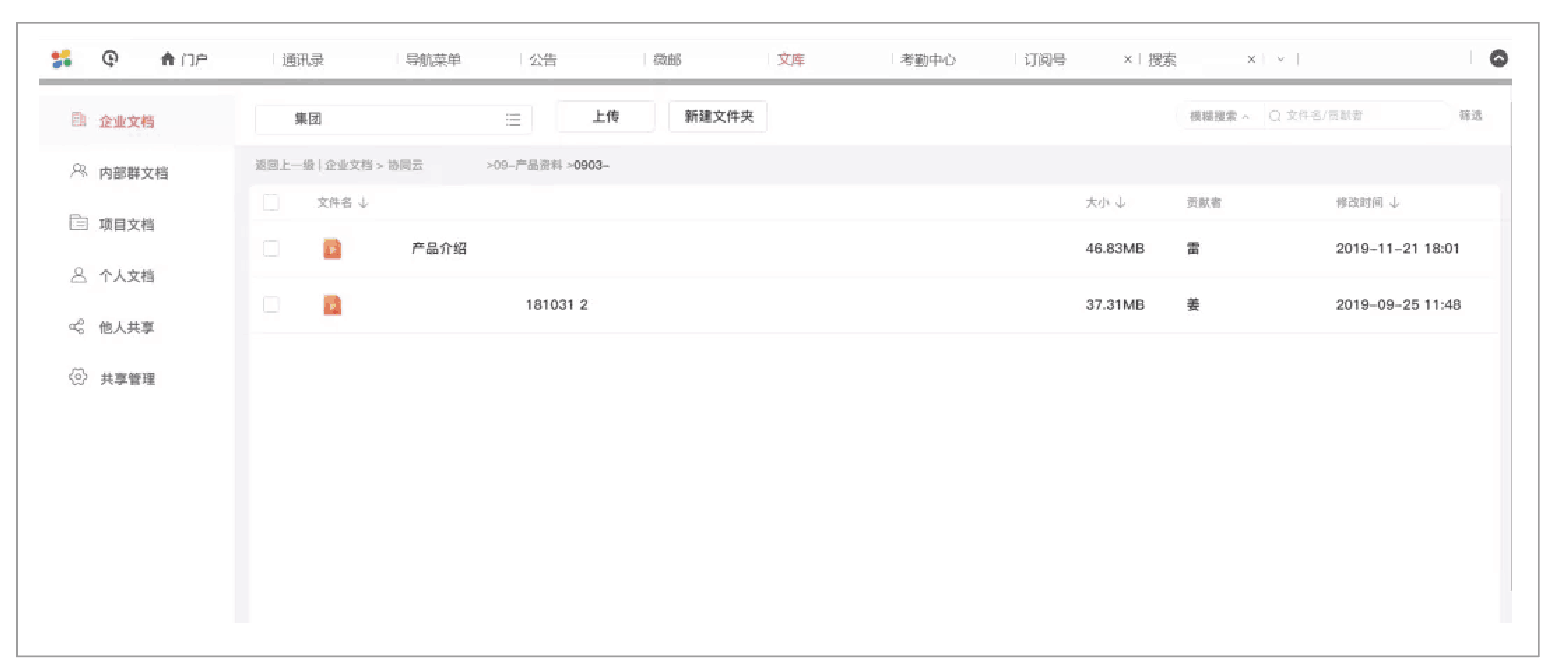Screen dimensions: 1552x672
Task: Check the checkbox next to 181031 2
Action: coord(271,305)
